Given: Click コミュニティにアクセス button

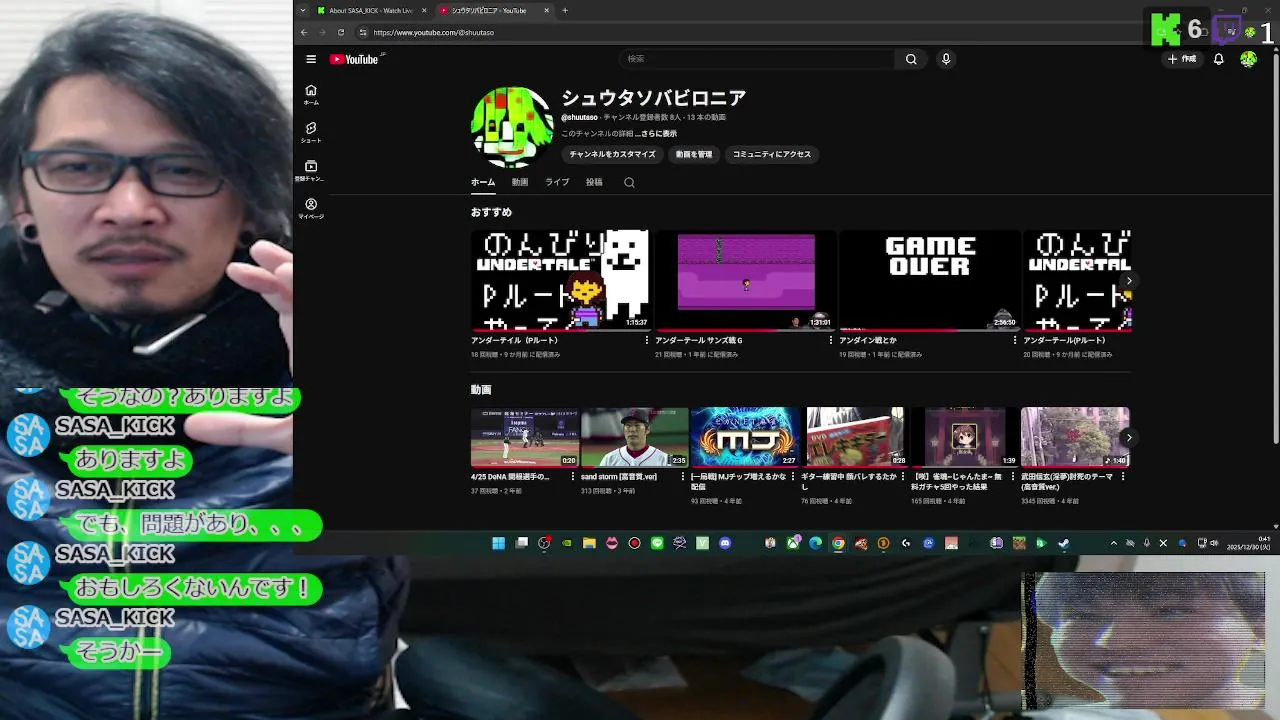Looking at the screenshot, I should [772, 154].
